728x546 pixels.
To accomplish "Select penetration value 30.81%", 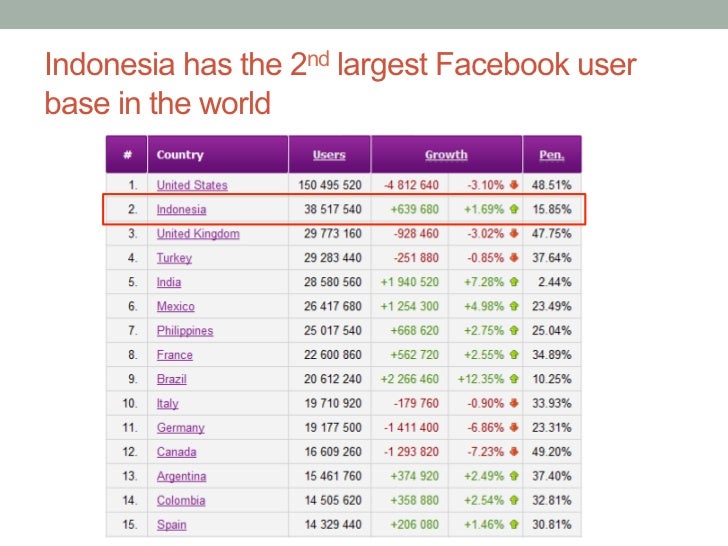I will click(x=552, y=524).
